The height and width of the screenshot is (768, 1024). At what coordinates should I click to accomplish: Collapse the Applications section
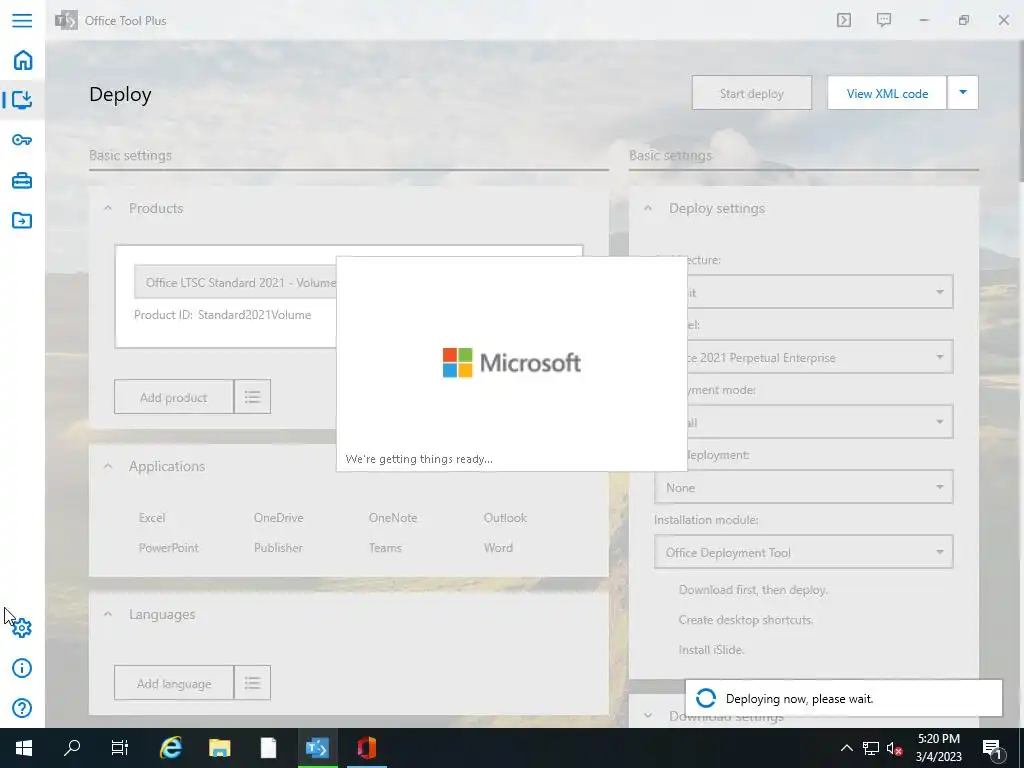[108, 466]
